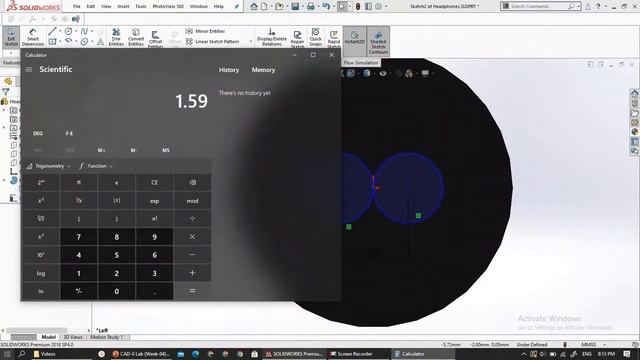Image resolution: width=640 pixels, height=360 pixels.
Task: Click the Options gear icon
Action: click(x=378, y=6)
